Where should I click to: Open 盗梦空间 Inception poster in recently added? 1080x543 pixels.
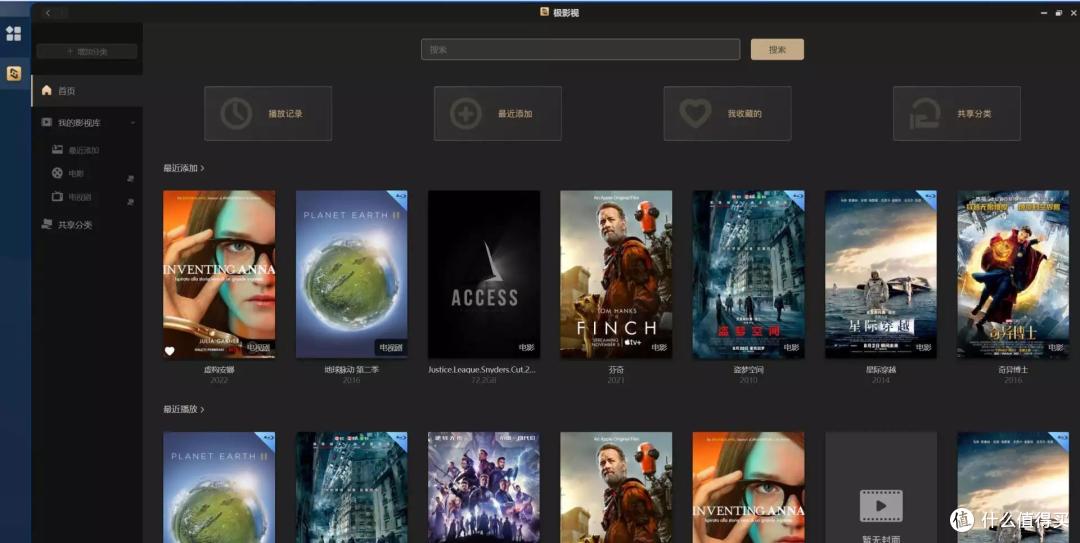point(748,274)
